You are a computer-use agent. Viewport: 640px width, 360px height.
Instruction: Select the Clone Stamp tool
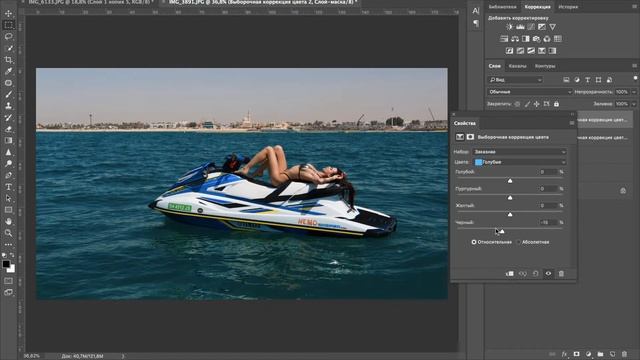(8, 106)
